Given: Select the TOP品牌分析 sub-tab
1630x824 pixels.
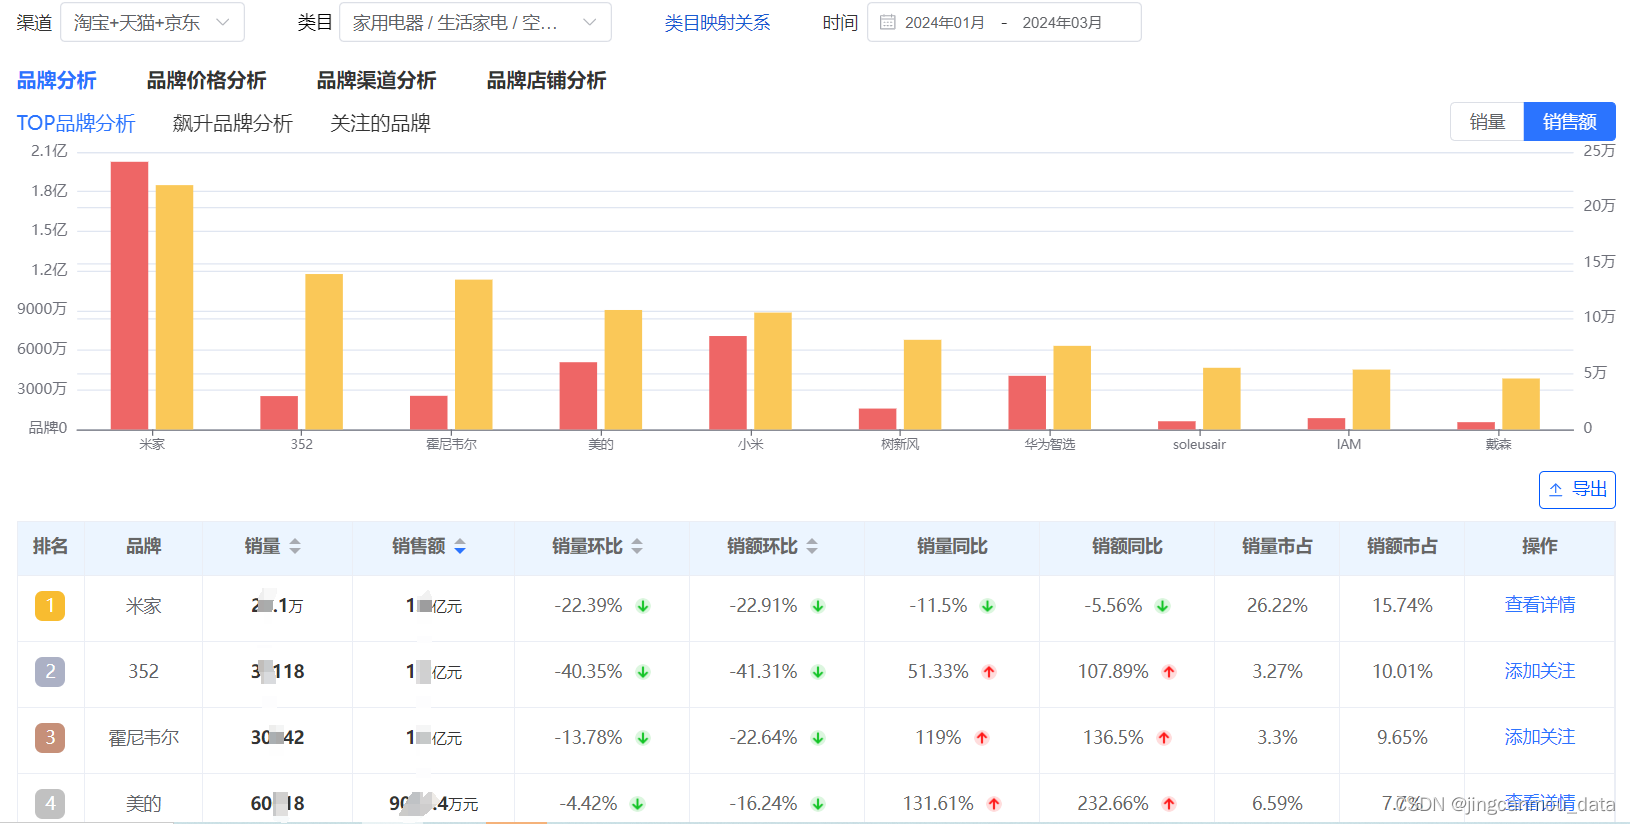Looking at the screenshot, I should [76, 123].
